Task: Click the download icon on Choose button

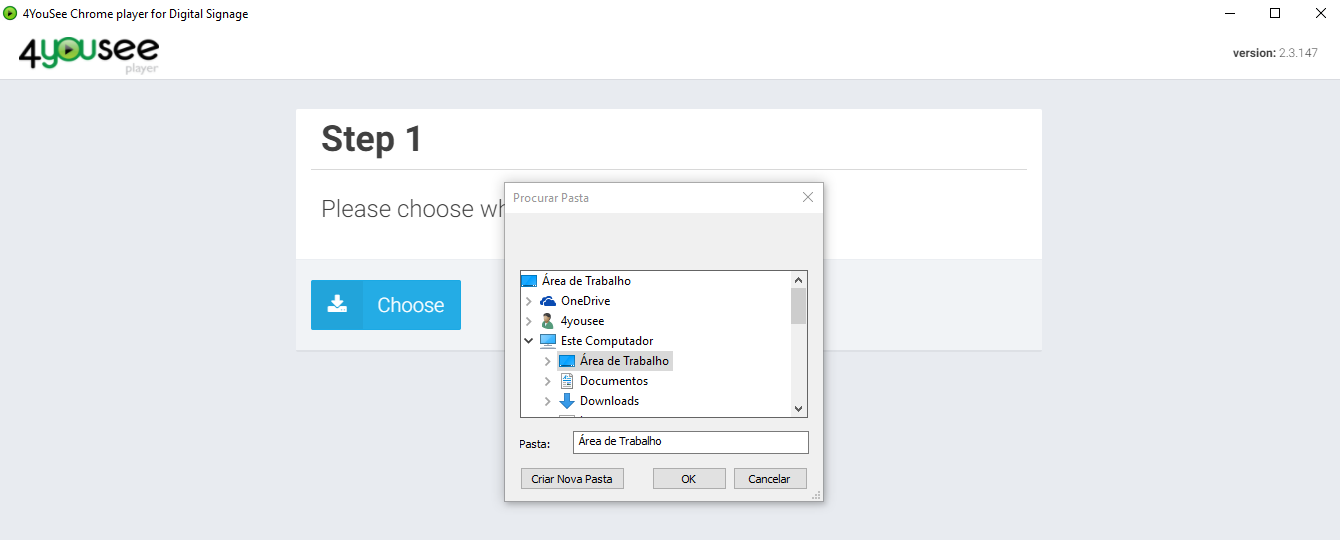Action: [x=337, y=304]
